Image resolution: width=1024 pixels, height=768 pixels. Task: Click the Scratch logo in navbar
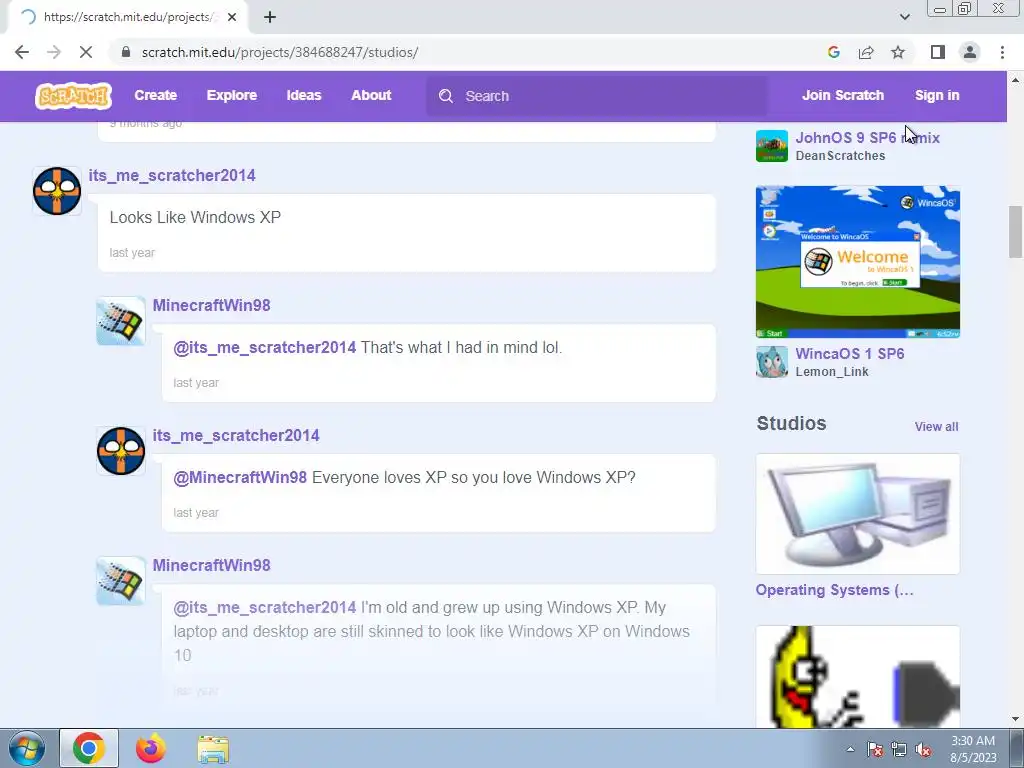(73, 96)
